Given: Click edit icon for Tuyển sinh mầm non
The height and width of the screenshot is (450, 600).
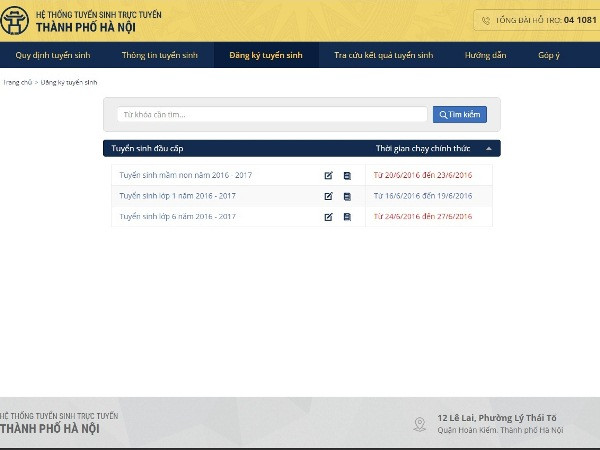Looking at the screenshot, I should coord(328,175).
